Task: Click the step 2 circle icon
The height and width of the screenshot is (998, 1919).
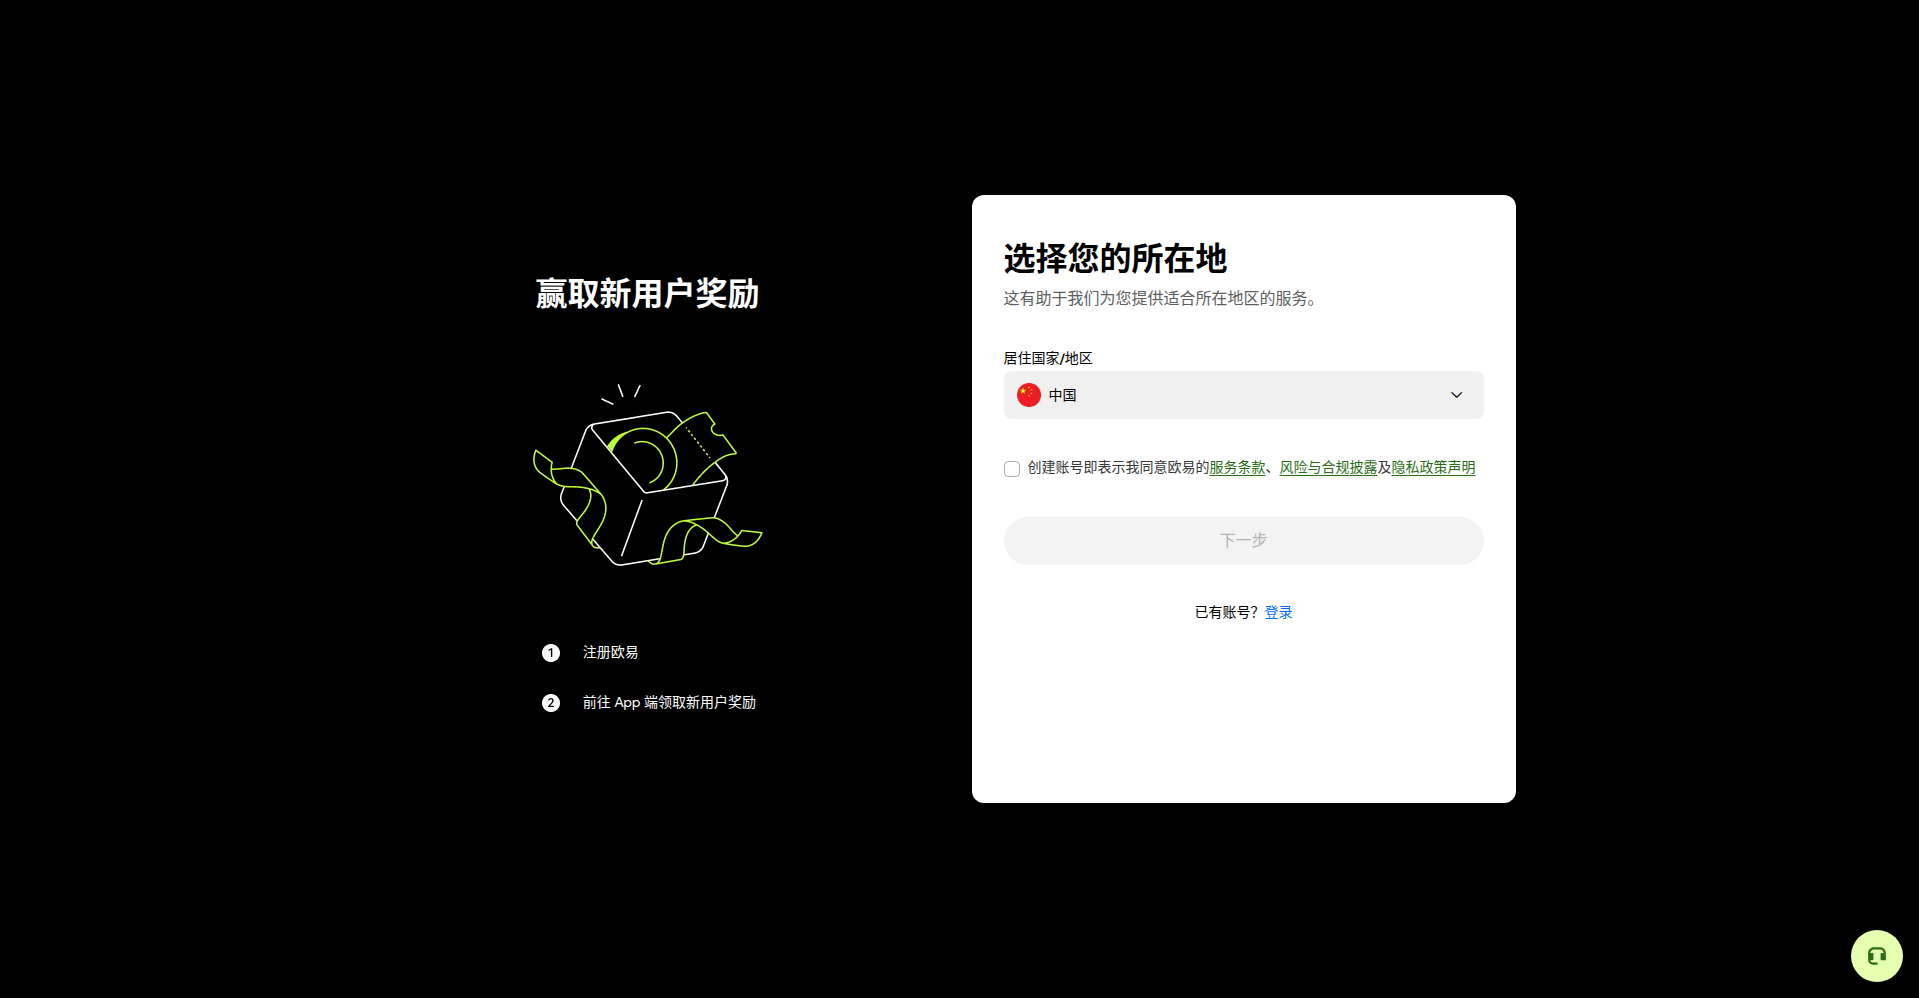Action: [x=551, y=703]
